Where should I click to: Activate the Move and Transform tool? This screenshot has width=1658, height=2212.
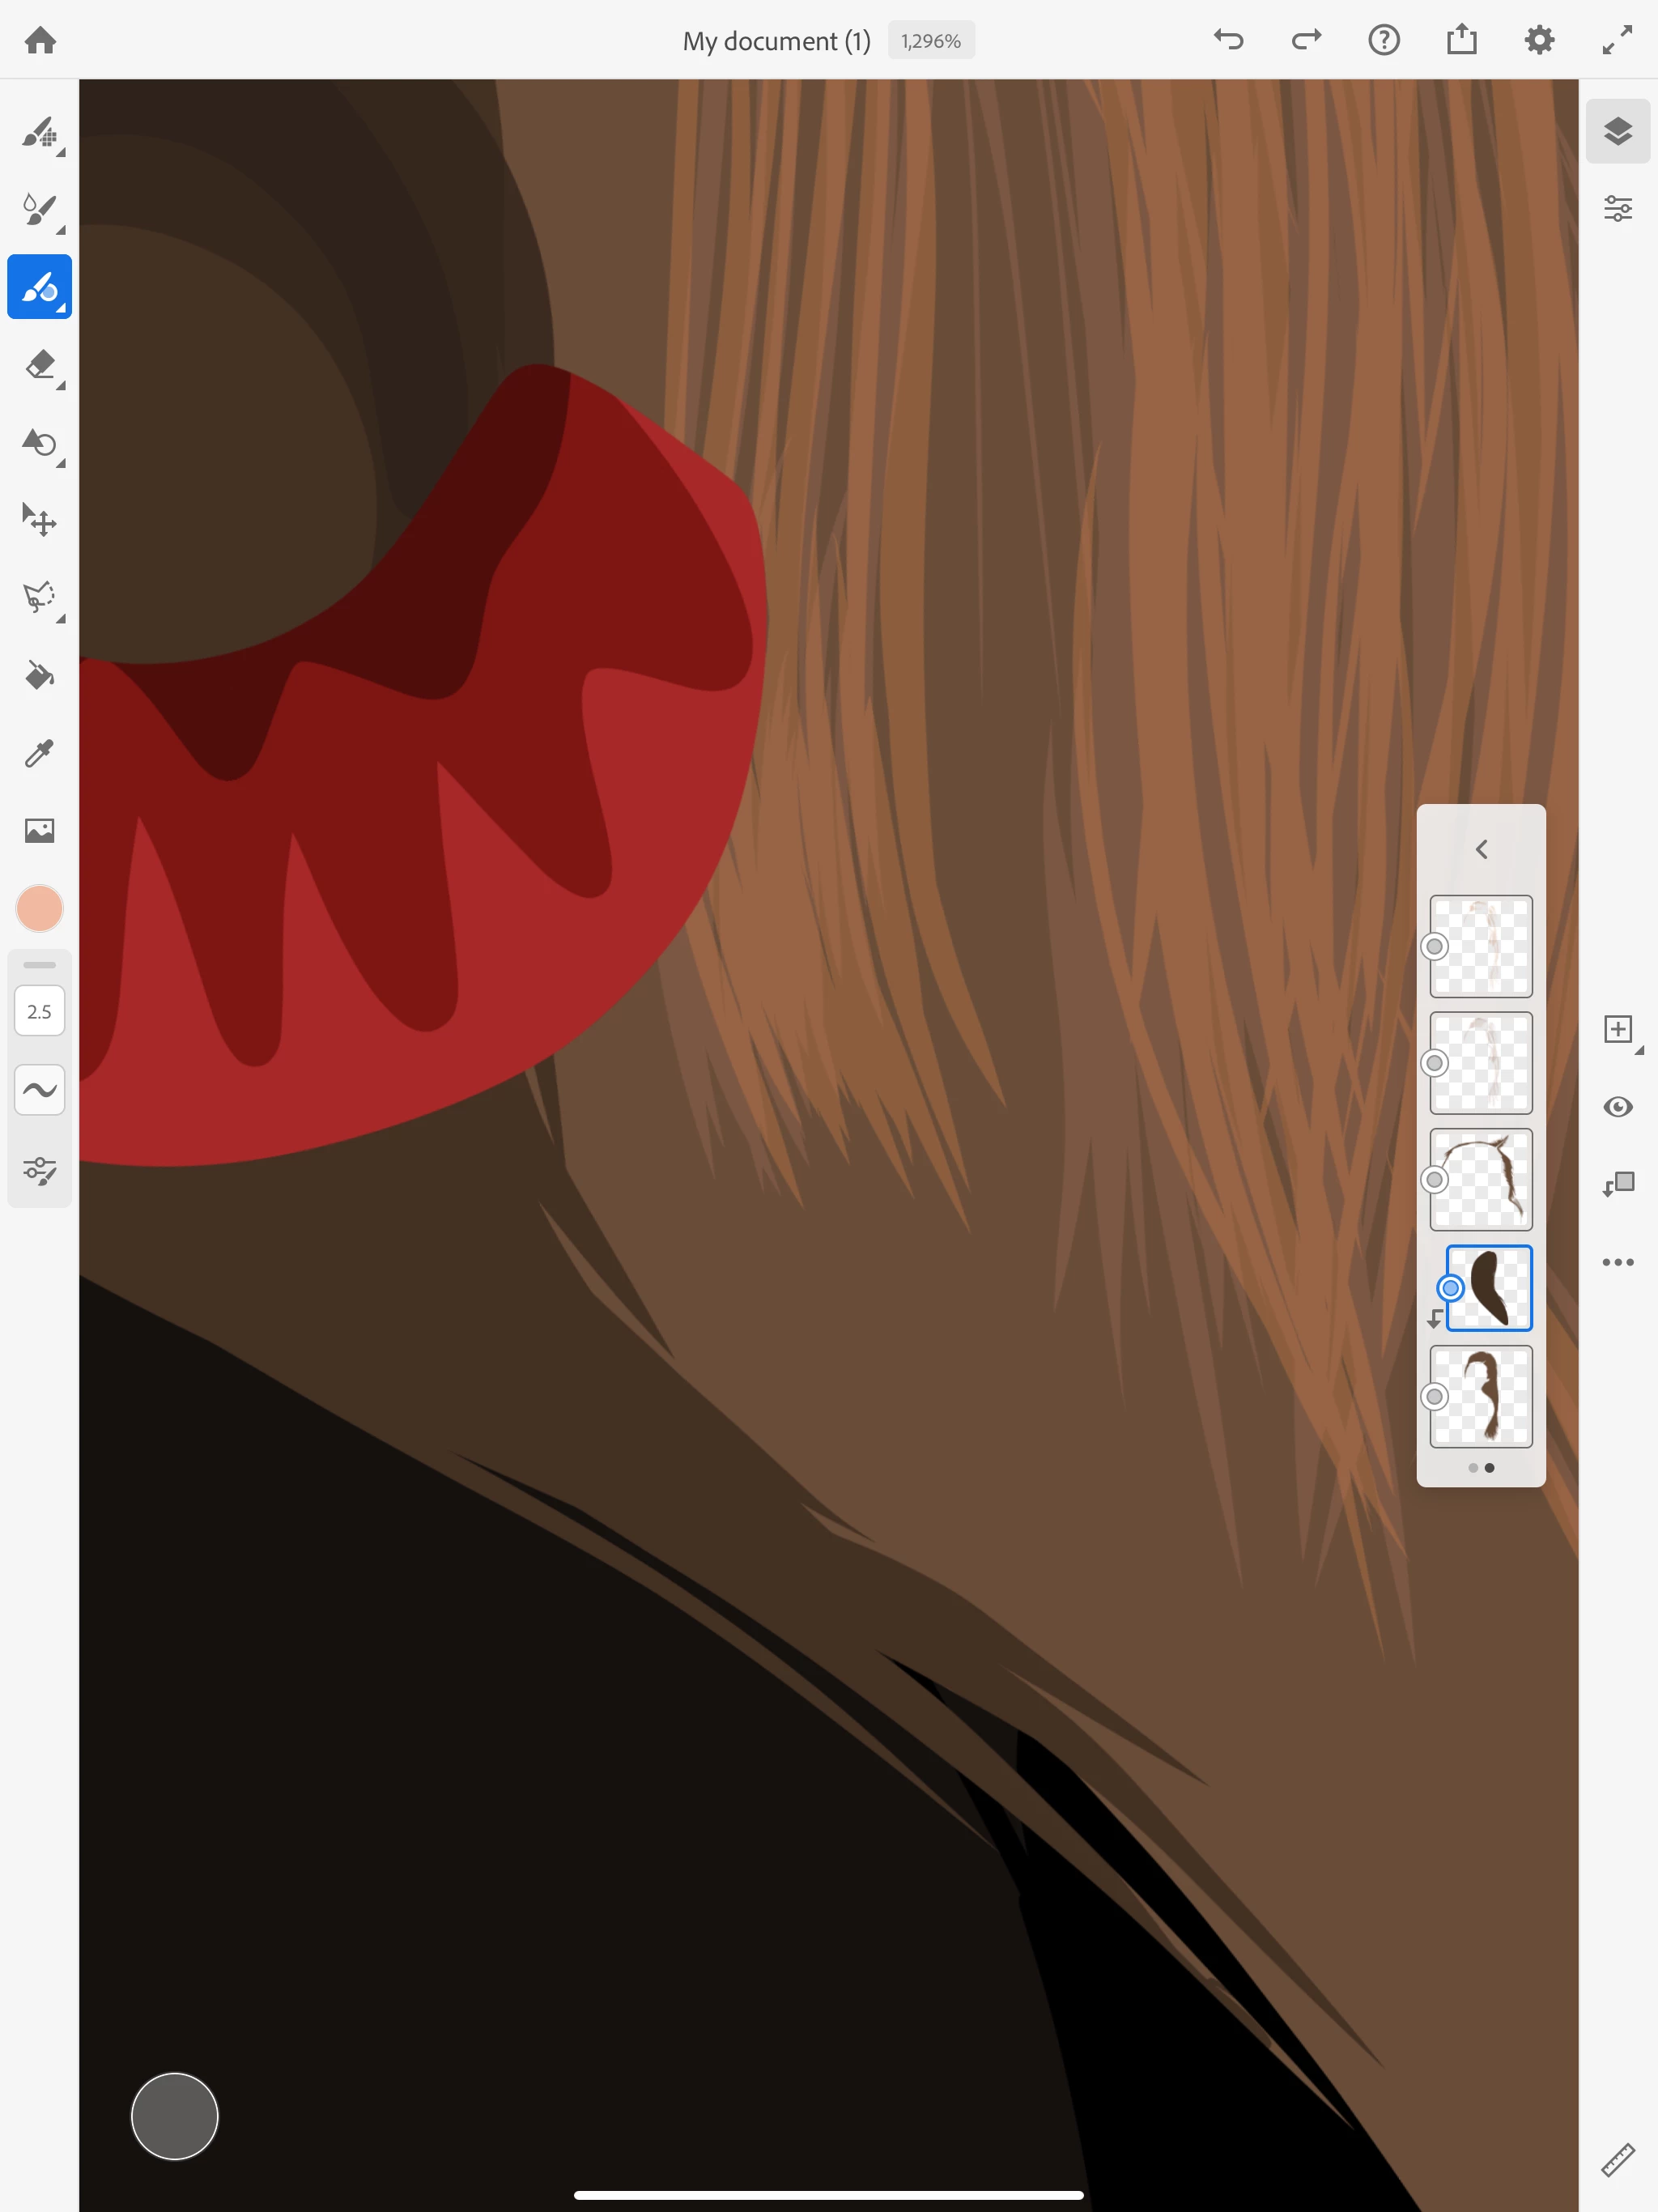(x=39, y=520)
